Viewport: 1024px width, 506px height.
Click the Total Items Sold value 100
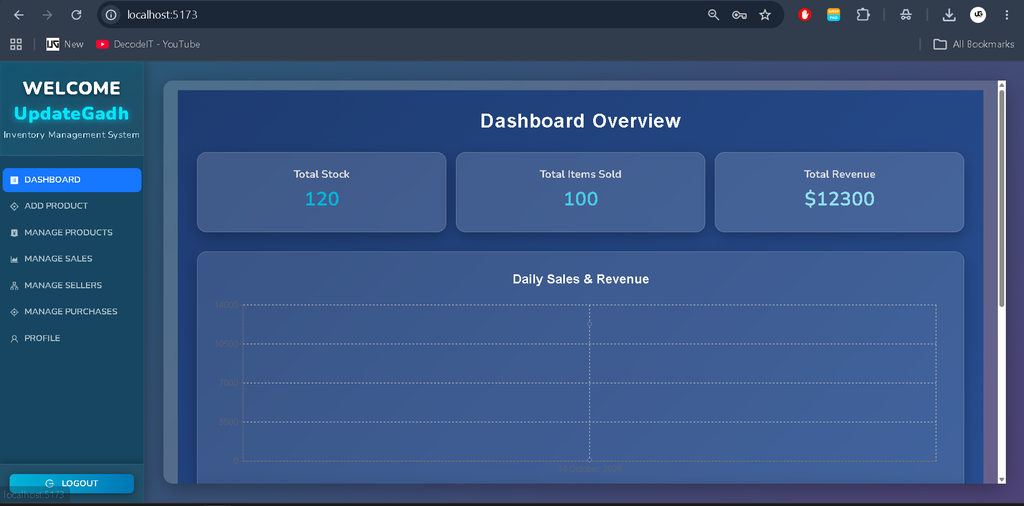[x=581, y=199]
